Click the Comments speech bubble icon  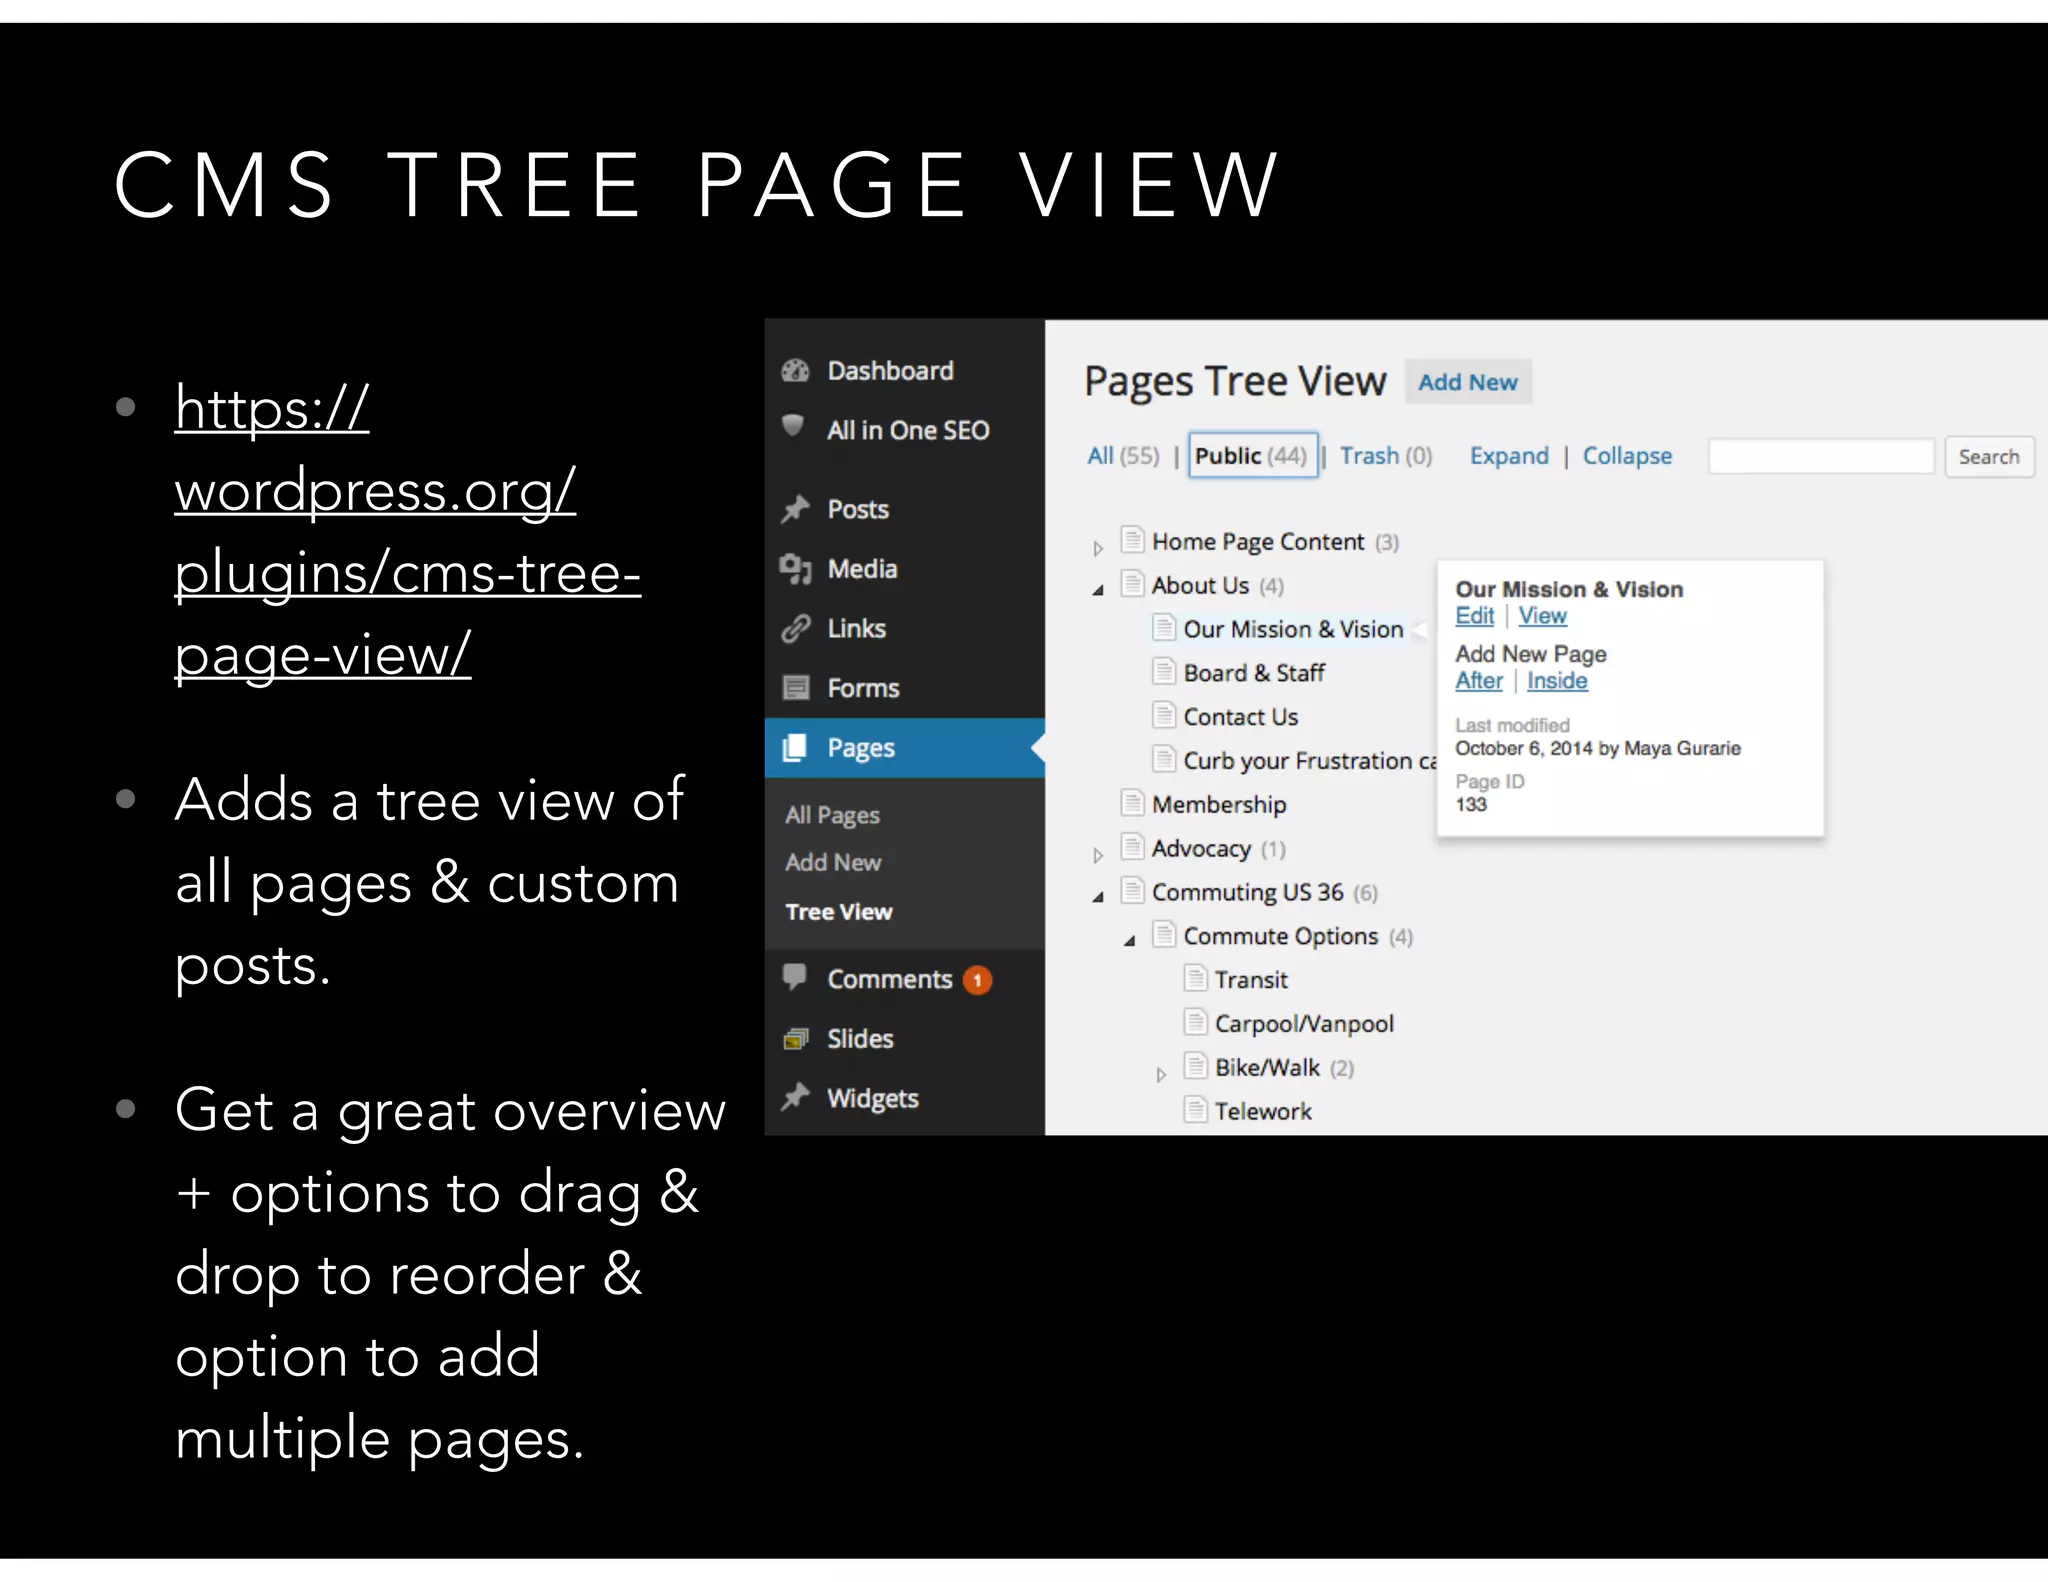click(x=795, y=976)
